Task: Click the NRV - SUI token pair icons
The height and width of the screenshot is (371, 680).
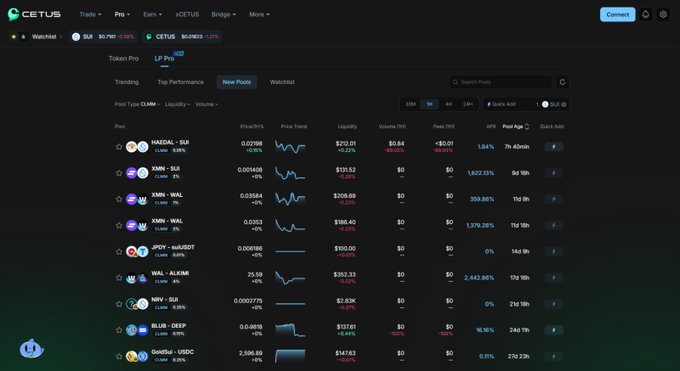Action: (x=137, y=304)
